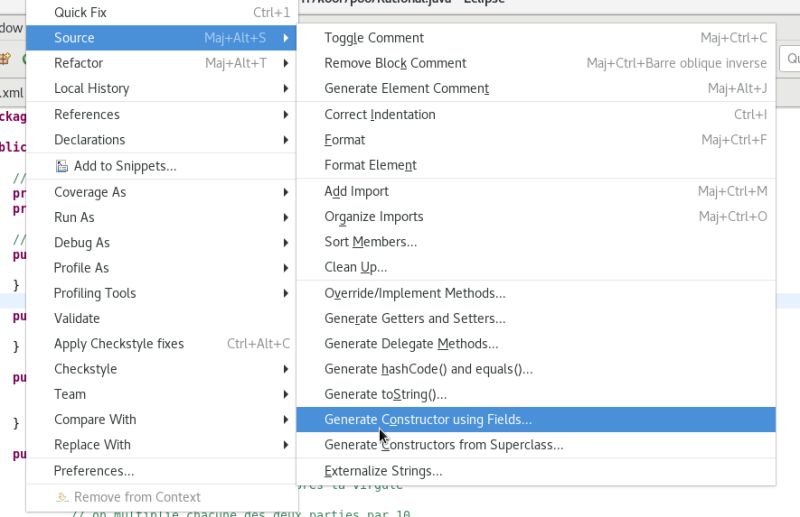The height and width of the screenshot is (517, 800).
Task: Open the Refactor menu entry
Action: (161, 63)
